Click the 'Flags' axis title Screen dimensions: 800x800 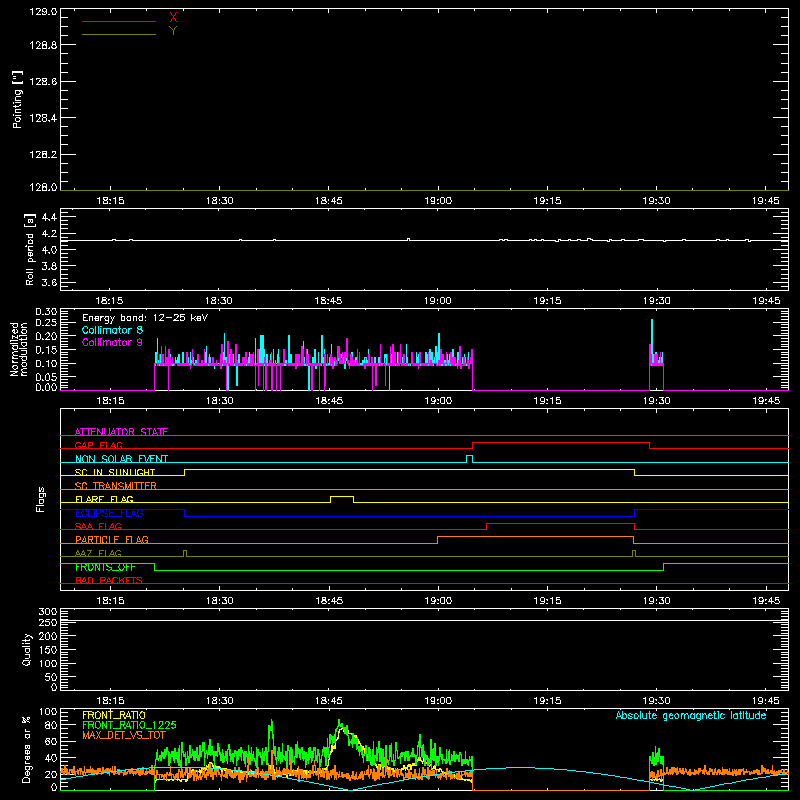41,499
